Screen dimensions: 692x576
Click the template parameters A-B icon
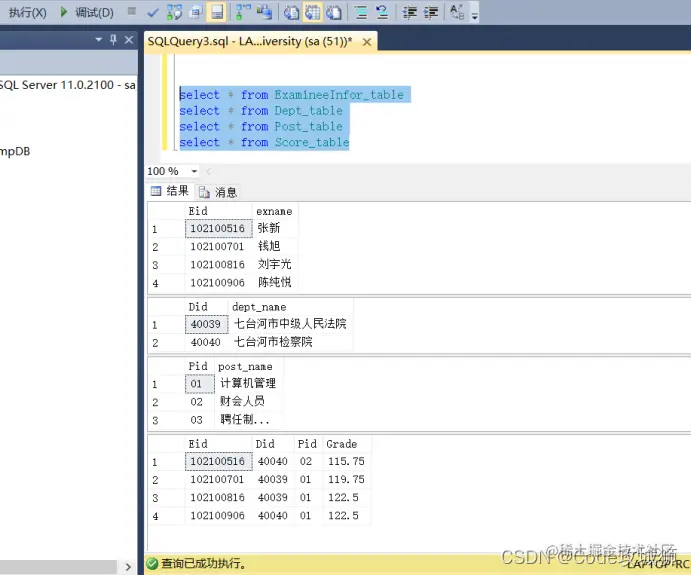(x=457, y=12)
